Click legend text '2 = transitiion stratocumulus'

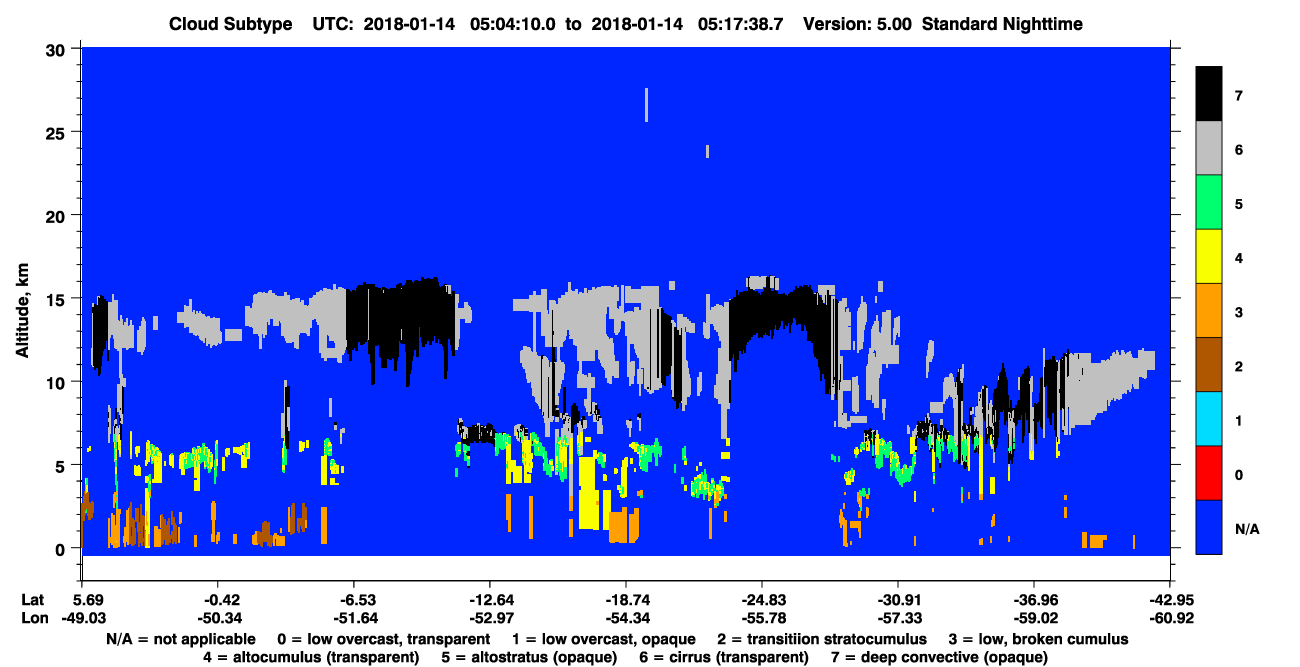[x=822, y=639]
